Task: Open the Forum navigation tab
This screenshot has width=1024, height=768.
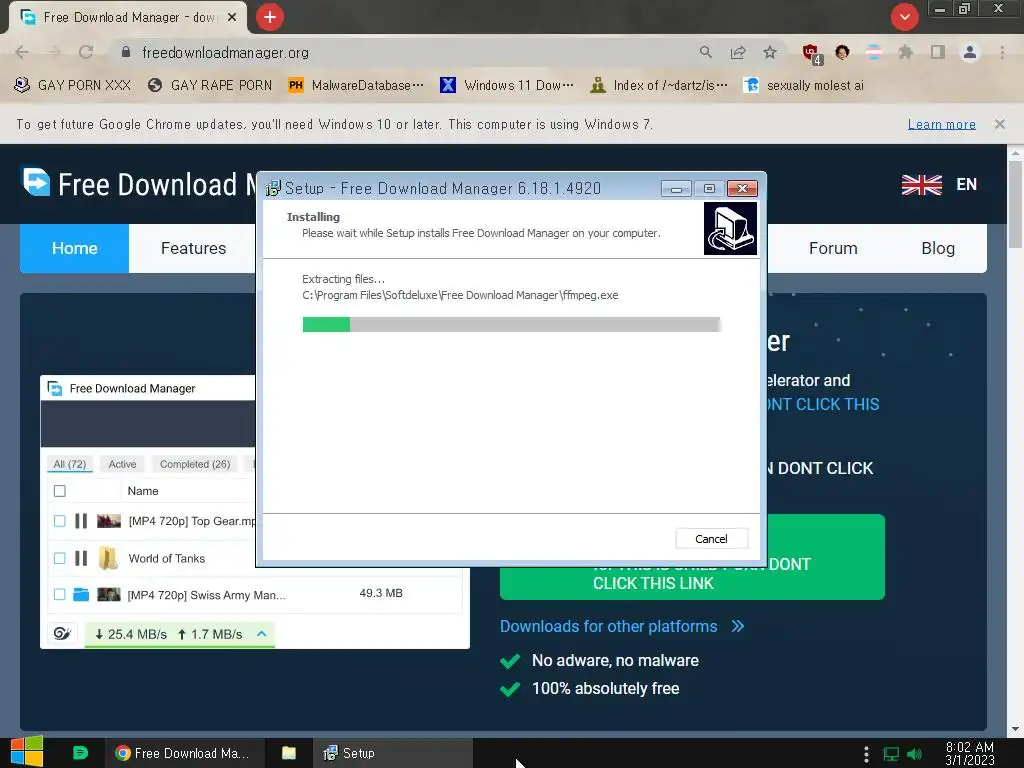Action: pyautogui.click(x=833, y=248)
